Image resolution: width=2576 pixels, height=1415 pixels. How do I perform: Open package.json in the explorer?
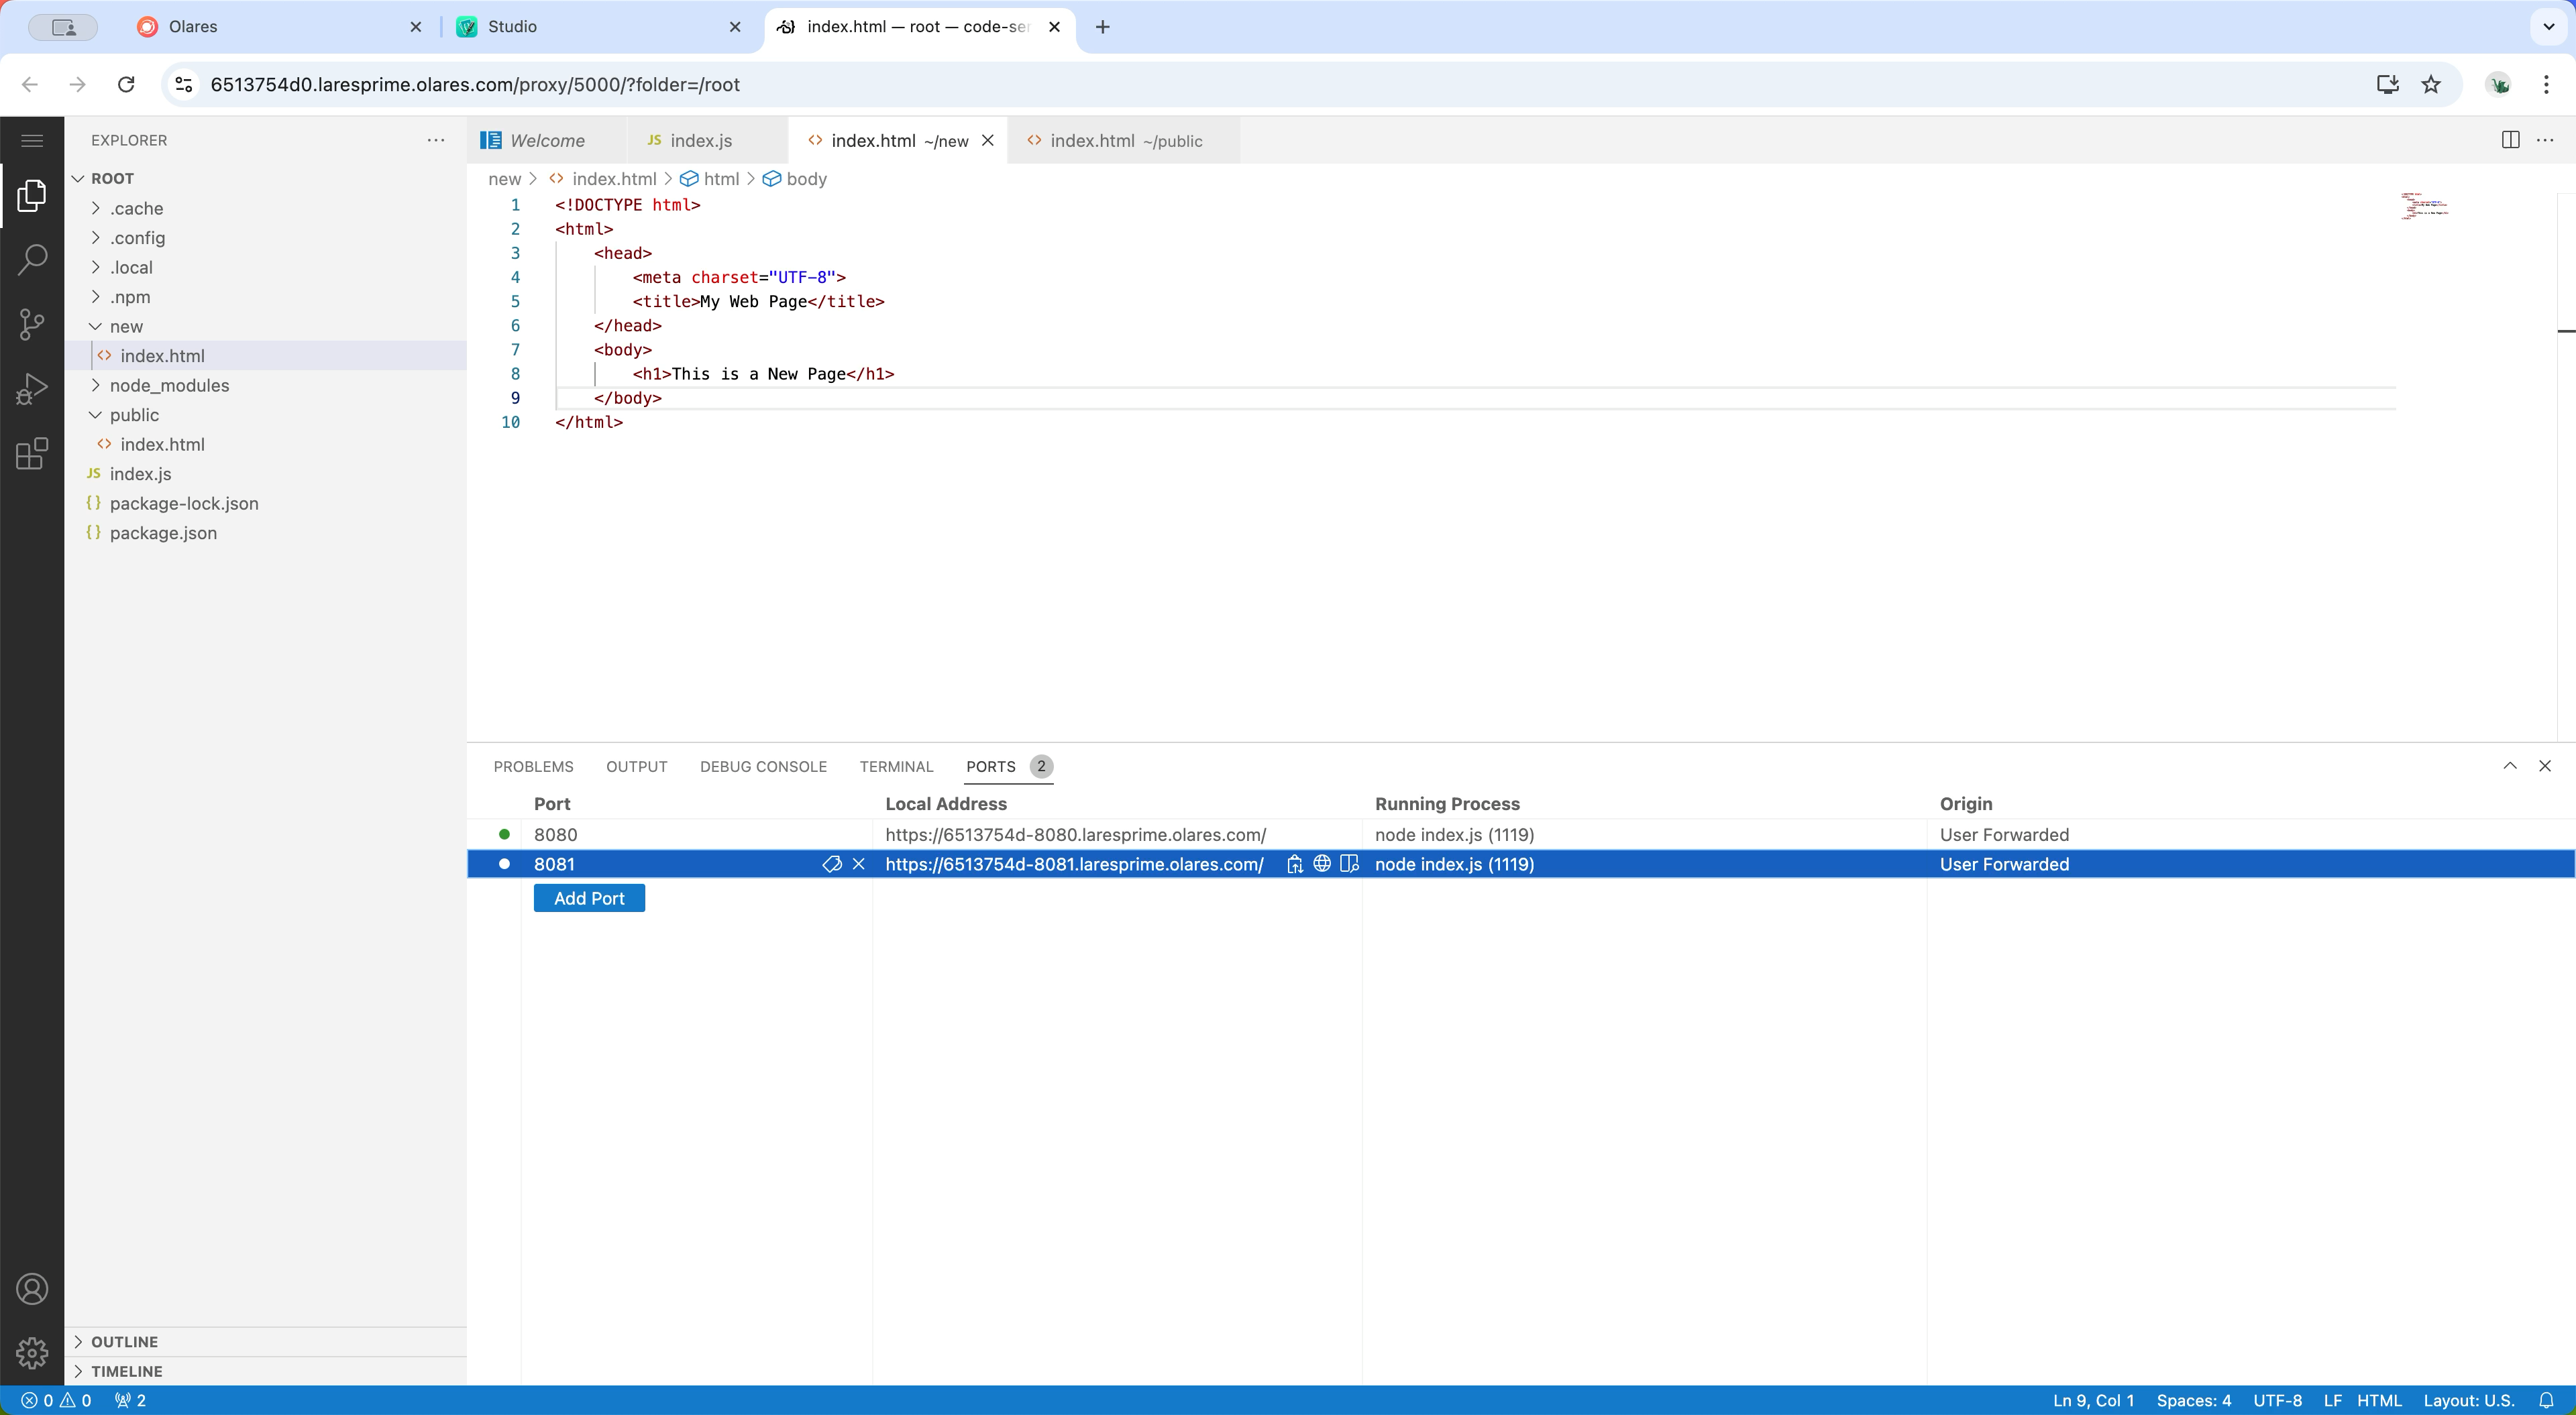(163, 533)
